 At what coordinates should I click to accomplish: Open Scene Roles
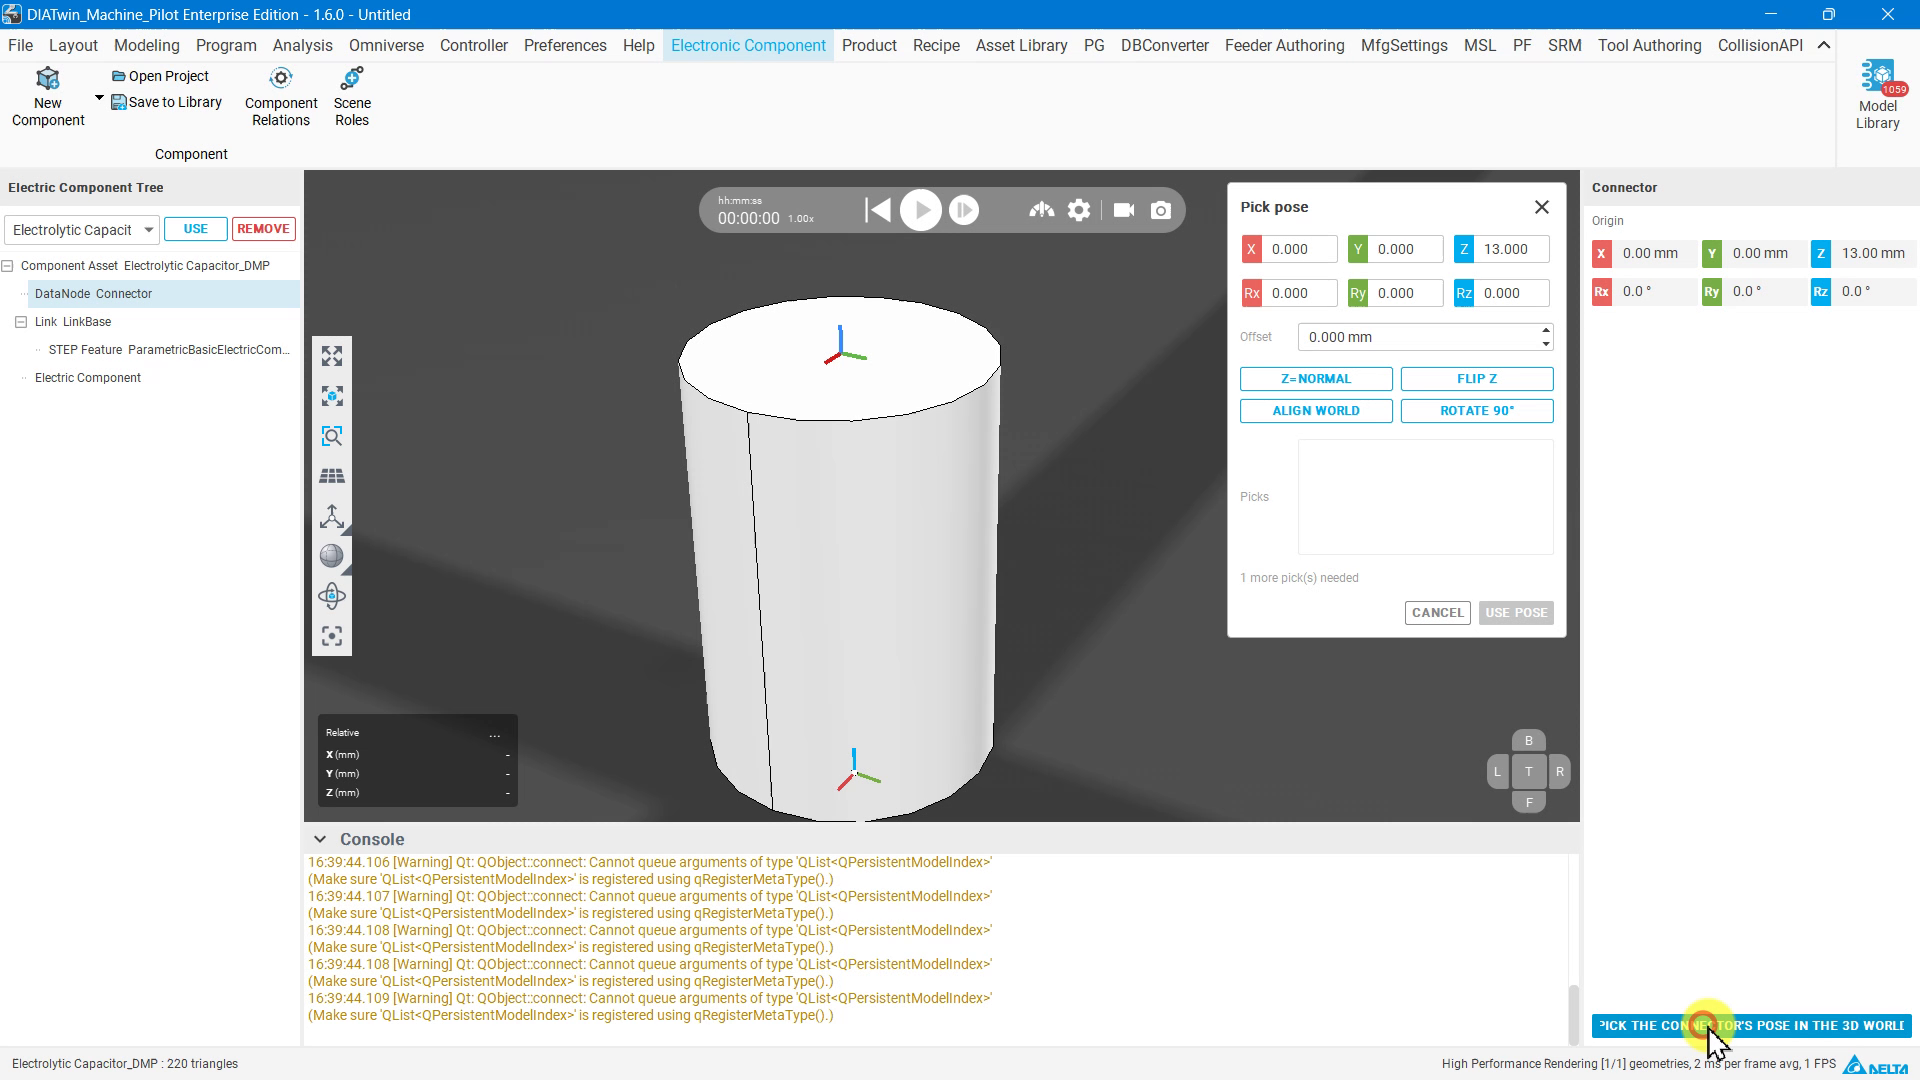(x=352, y=97)
